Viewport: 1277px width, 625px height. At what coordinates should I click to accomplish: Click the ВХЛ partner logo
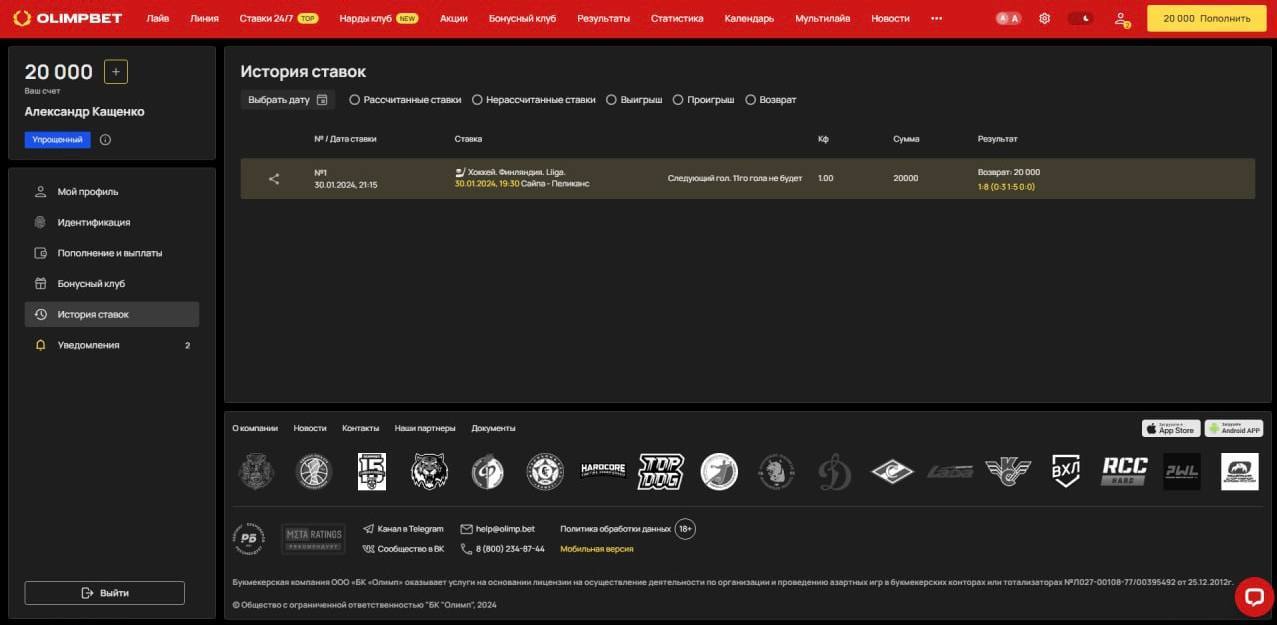pyautogui.click(x=1066, y=471)
